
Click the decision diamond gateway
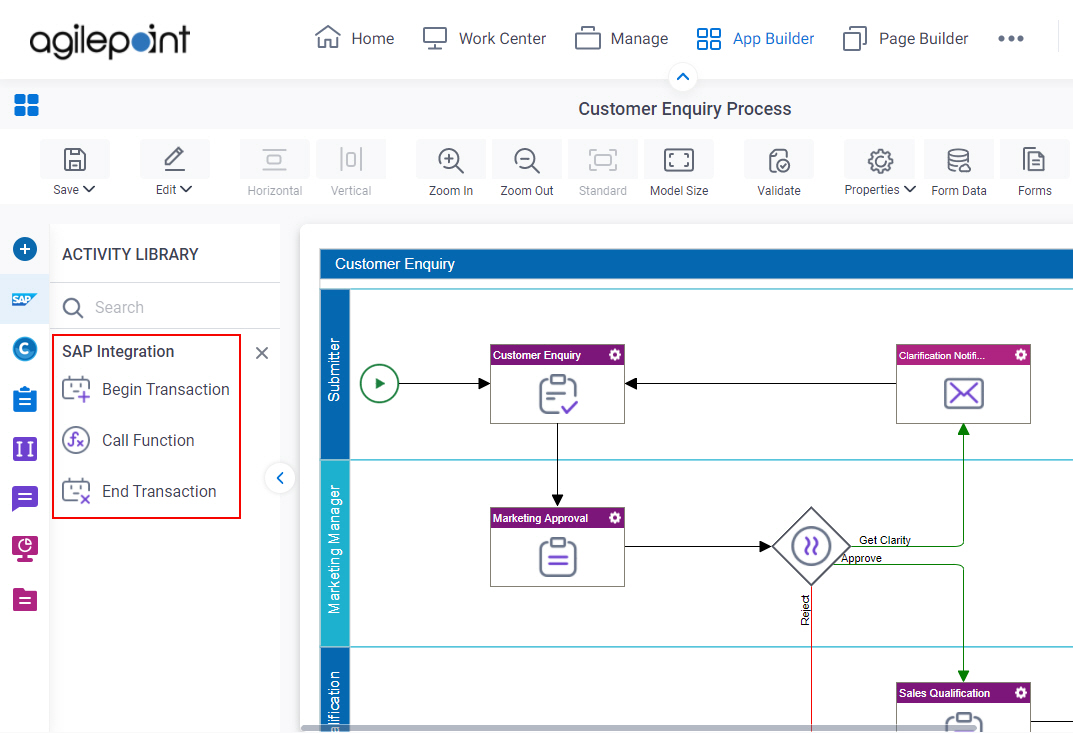pos(811,546)
